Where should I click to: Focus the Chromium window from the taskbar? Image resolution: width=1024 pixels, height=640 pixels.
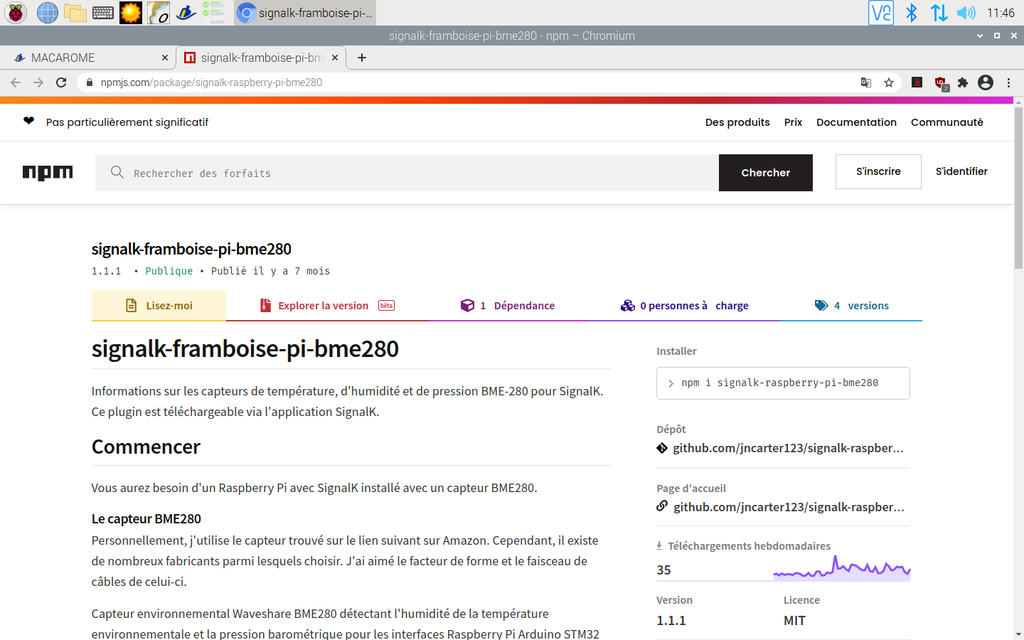click(x=305, y=12)
